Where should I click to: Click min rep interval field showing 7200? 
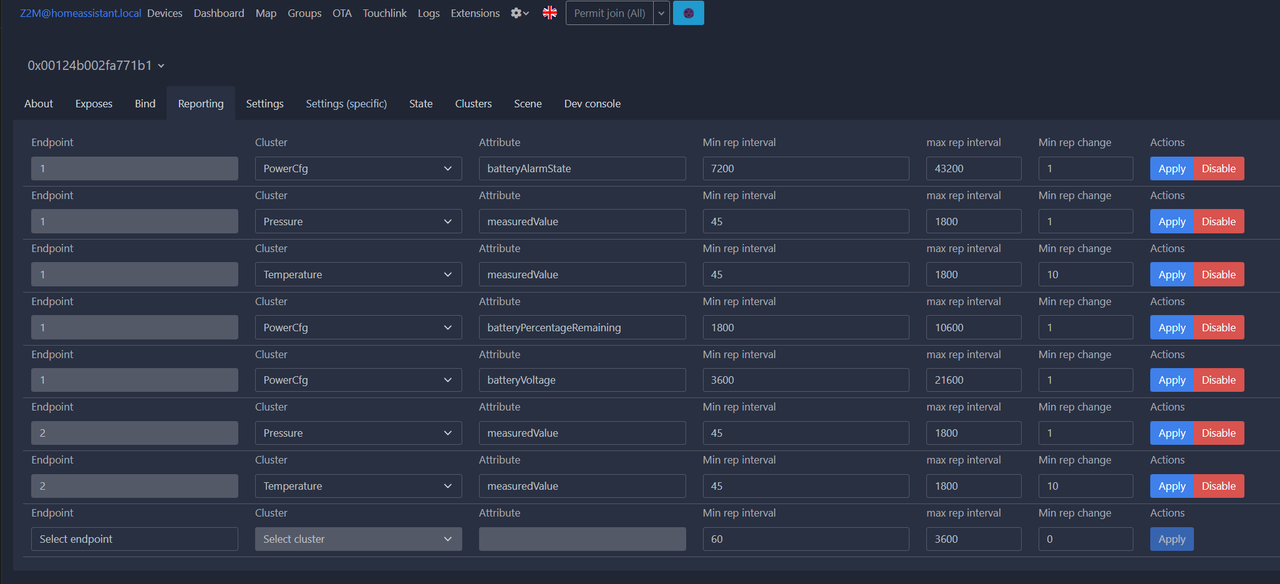click(806, 168)
